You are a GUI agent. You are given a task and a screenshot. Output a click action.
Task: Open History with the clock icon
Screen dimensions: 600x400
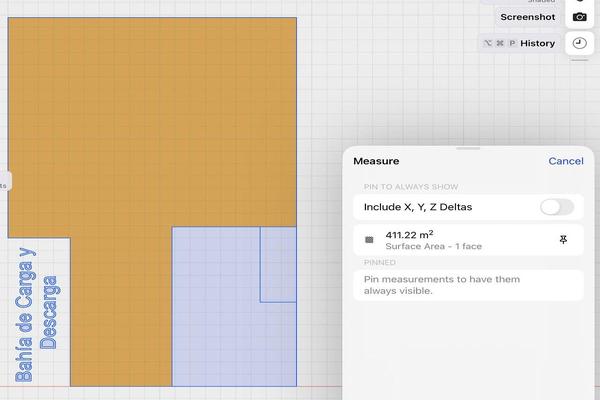coord(579,43)
